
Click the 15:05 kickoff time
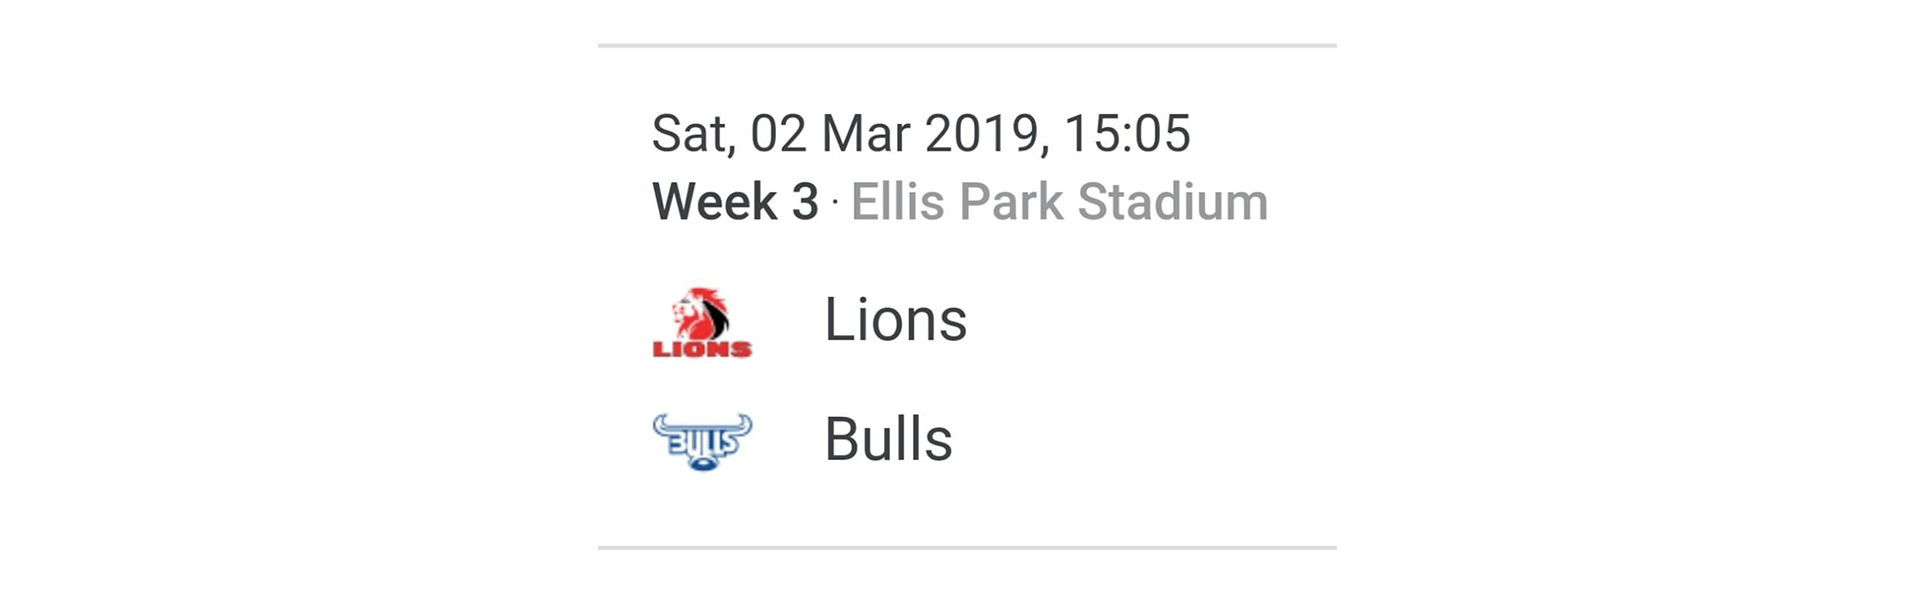(1127, 134)
